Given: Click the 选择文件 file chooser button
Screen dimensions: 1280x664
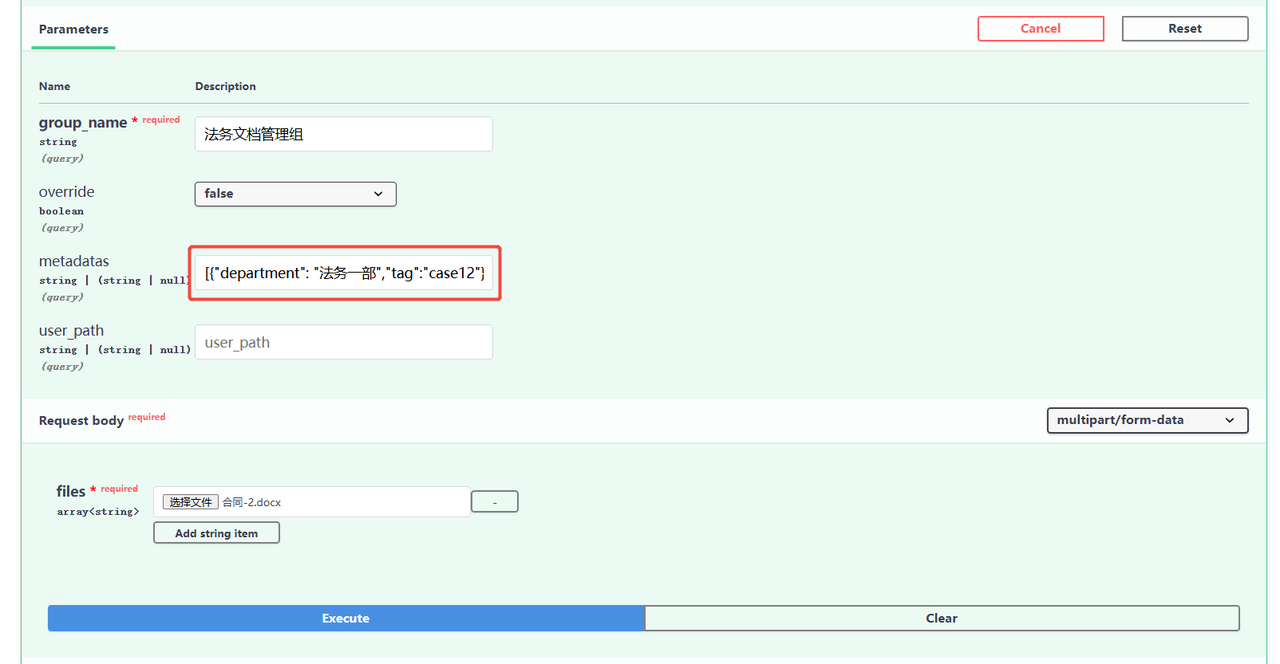Looking at the screenshot, I should [190, 502].
